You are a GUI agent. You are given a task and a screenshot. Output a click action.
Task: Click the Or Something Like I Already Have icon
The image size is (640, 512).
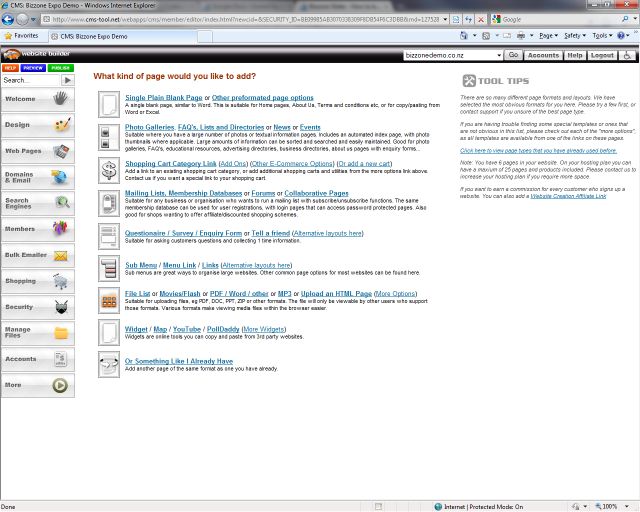tap(109, 366)
